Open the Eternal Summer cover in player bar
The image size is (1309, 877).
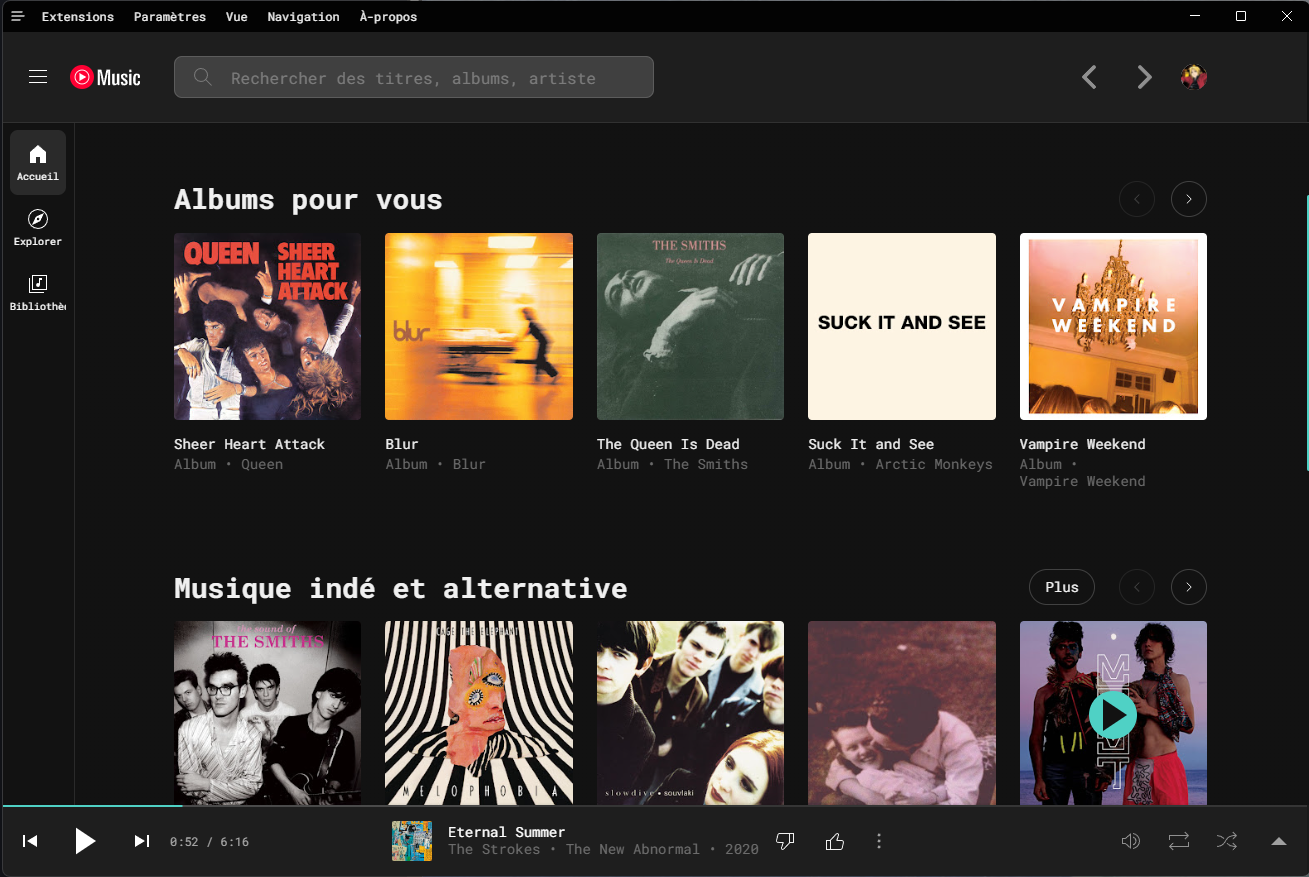[412, 841]
